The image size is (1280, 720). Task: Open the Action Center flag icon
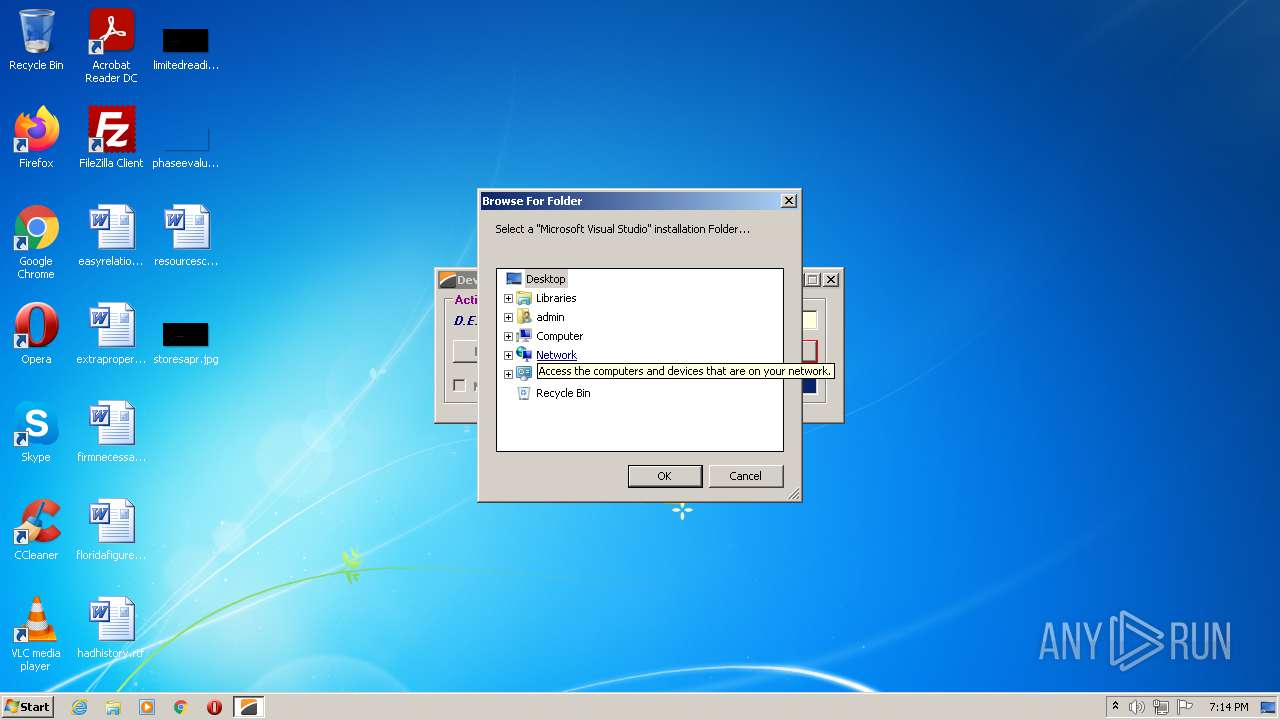click(x=1185, y=707)
